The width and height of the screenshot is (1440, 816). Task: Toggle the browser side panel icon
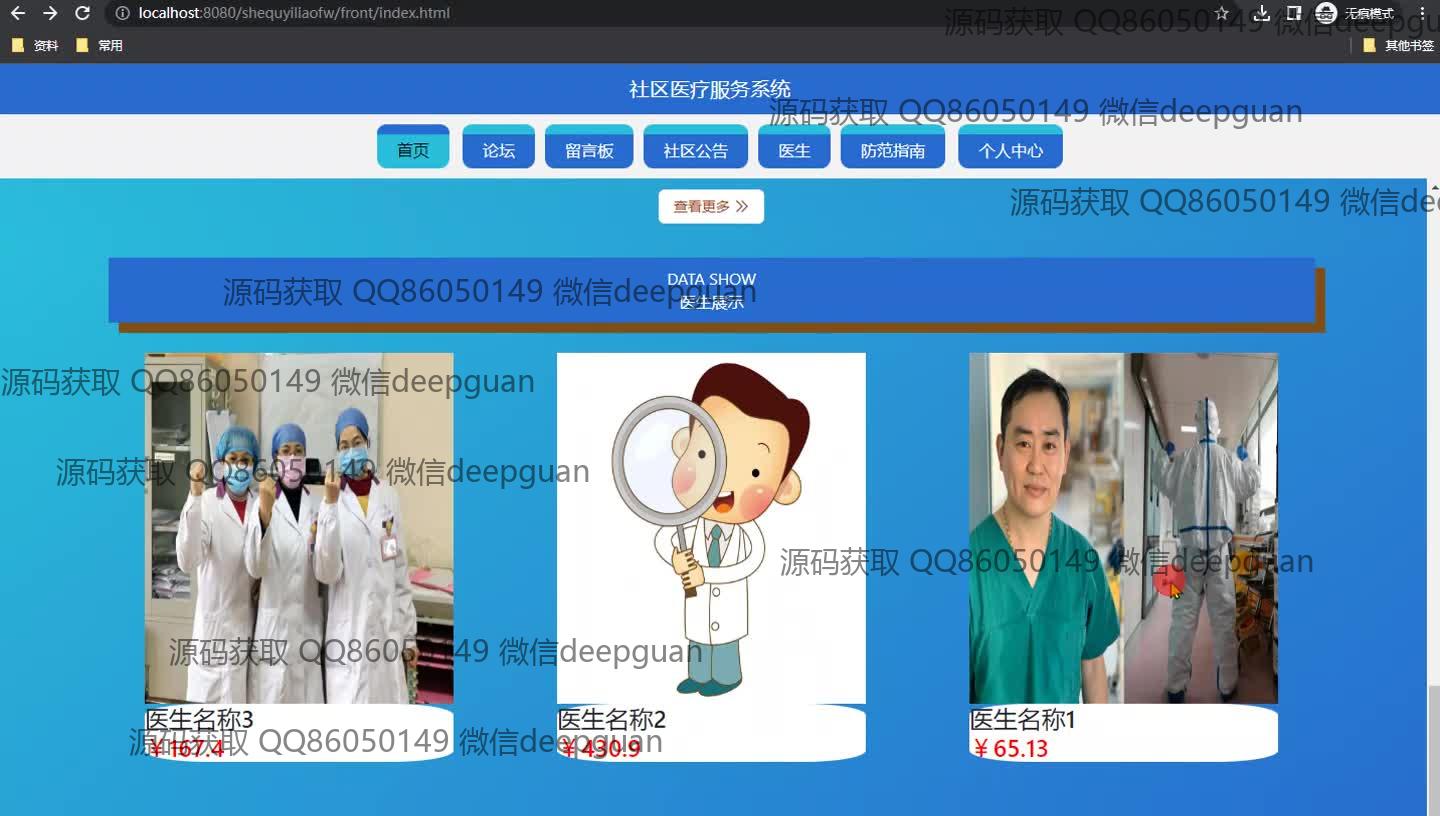(1294, 13)
